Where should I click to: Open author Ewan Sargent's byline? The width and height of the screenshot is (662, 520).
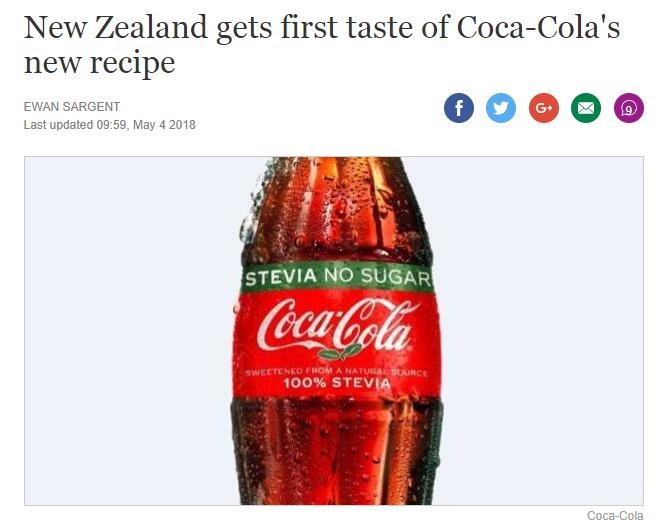(72, 107)
